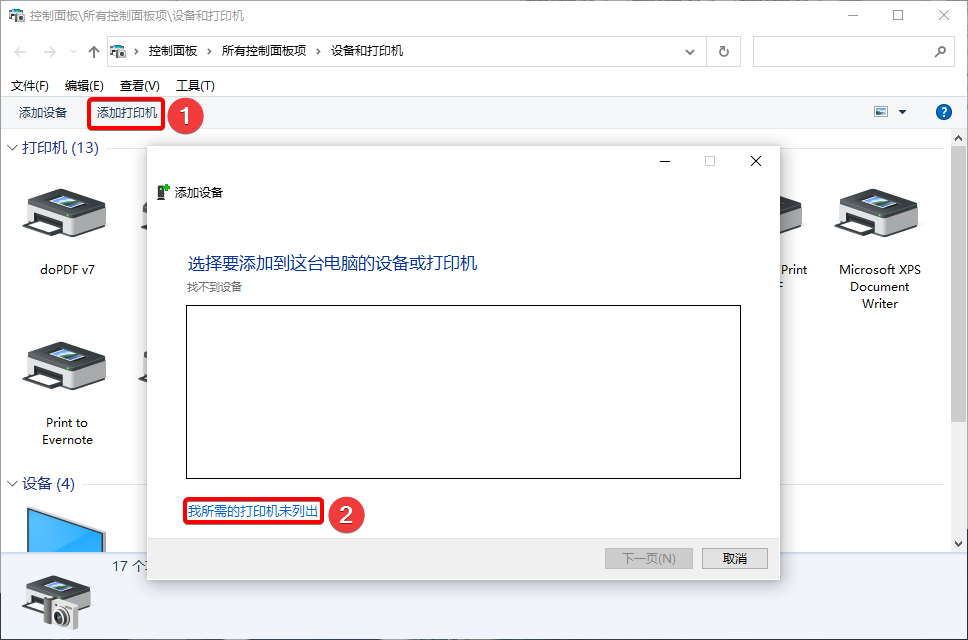Click the scrollbar up arrow

pyautogui.click(x=958, y=138)
